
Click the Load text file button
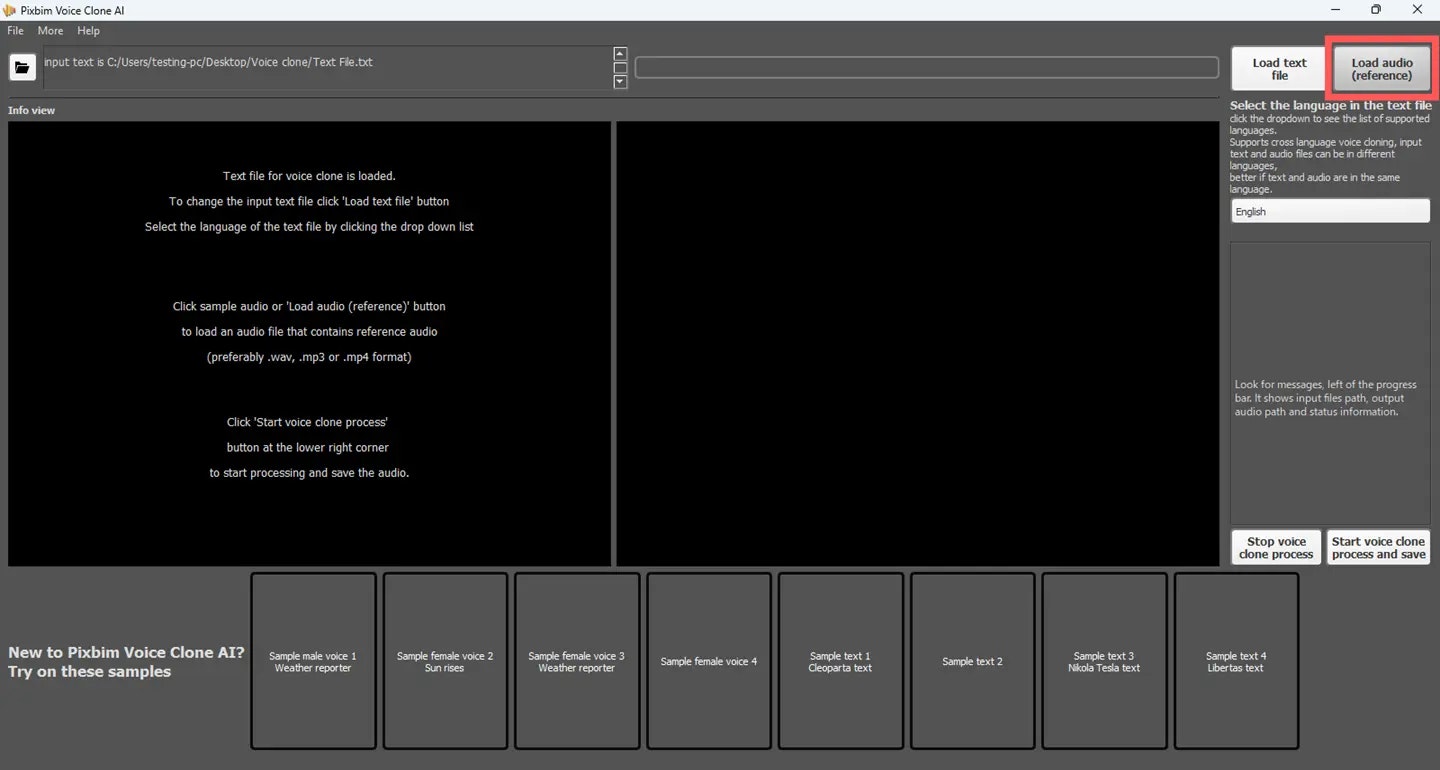1279,69
